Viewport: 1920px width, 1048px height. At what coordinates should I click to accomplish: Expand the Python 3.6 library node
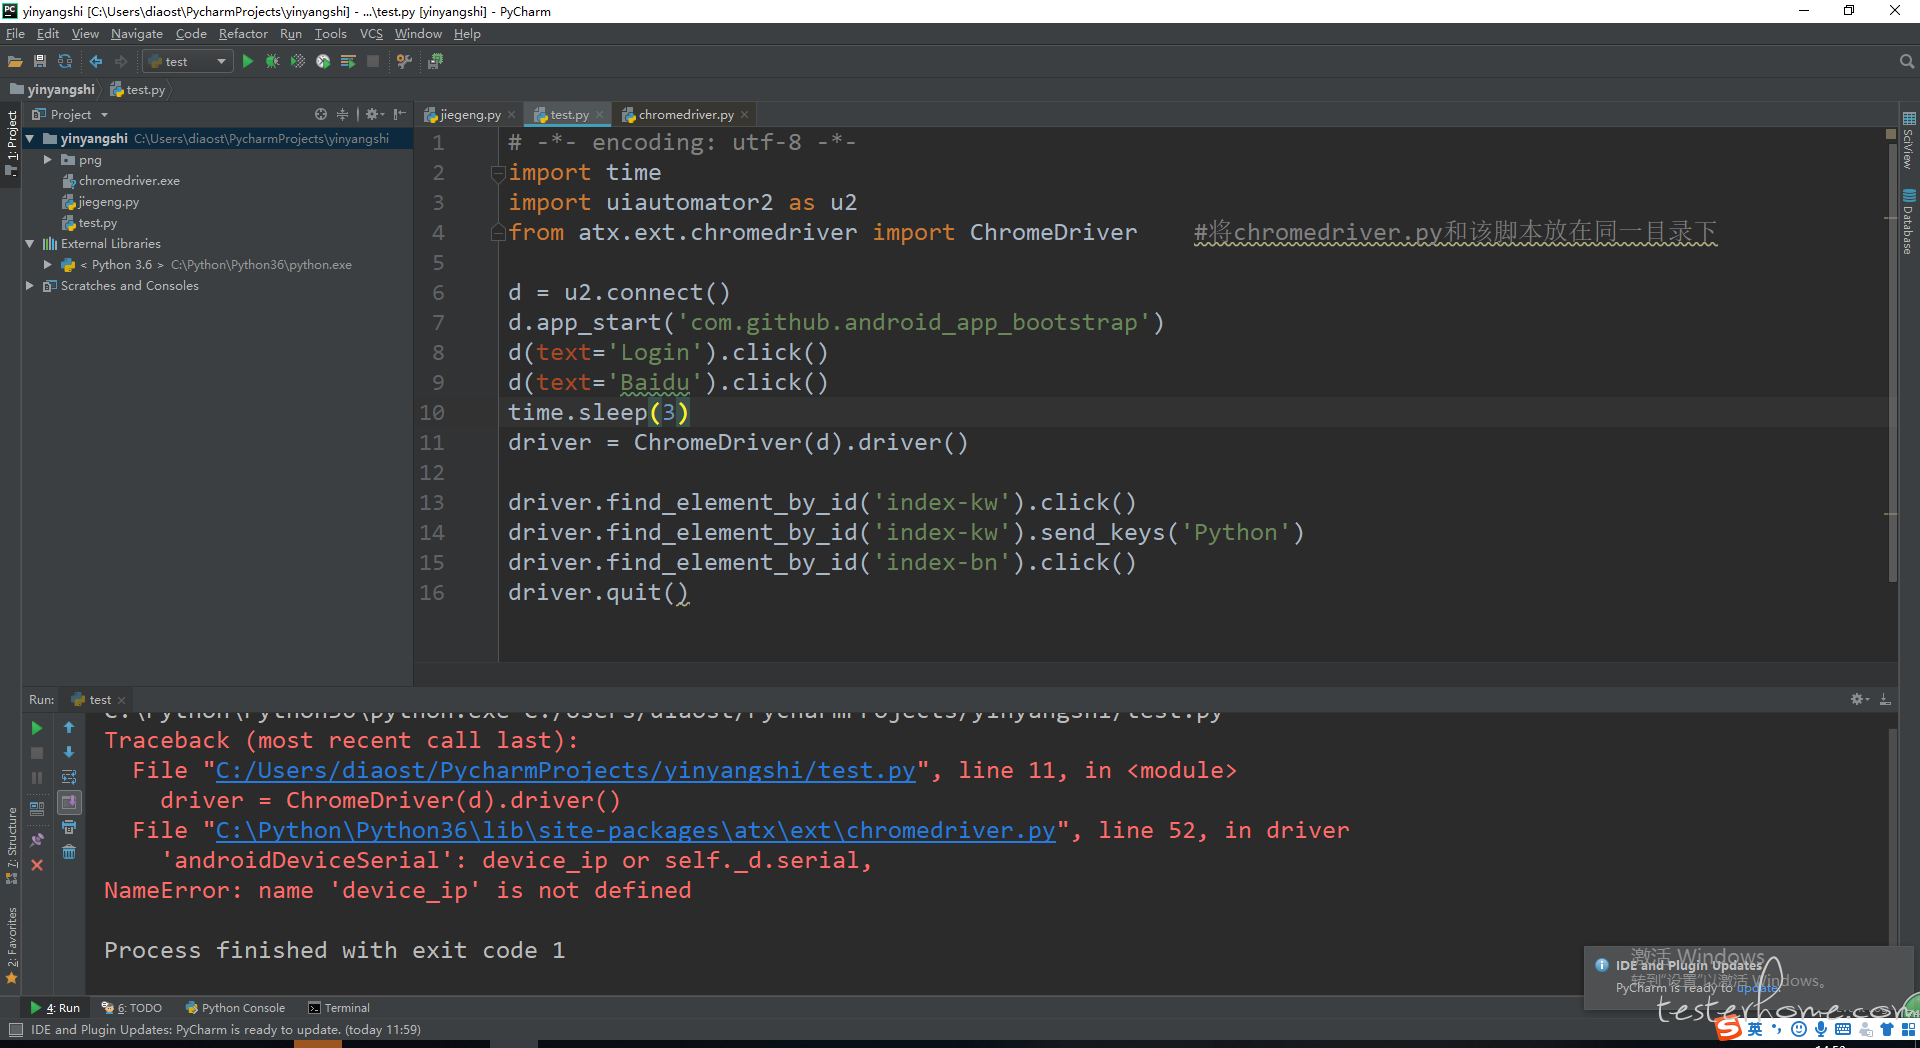point(47,265)
